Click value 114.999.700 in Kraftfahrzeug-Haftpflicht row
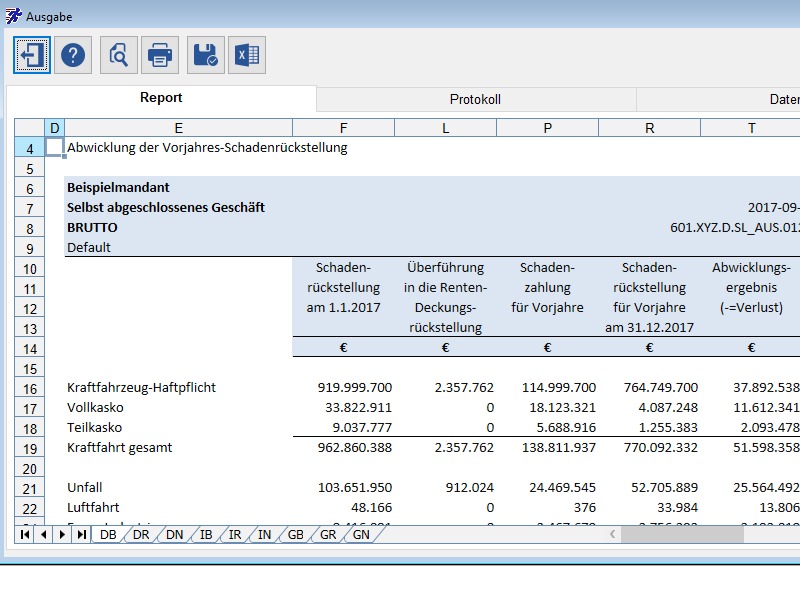The image size is (800, 600). point(559,388)
